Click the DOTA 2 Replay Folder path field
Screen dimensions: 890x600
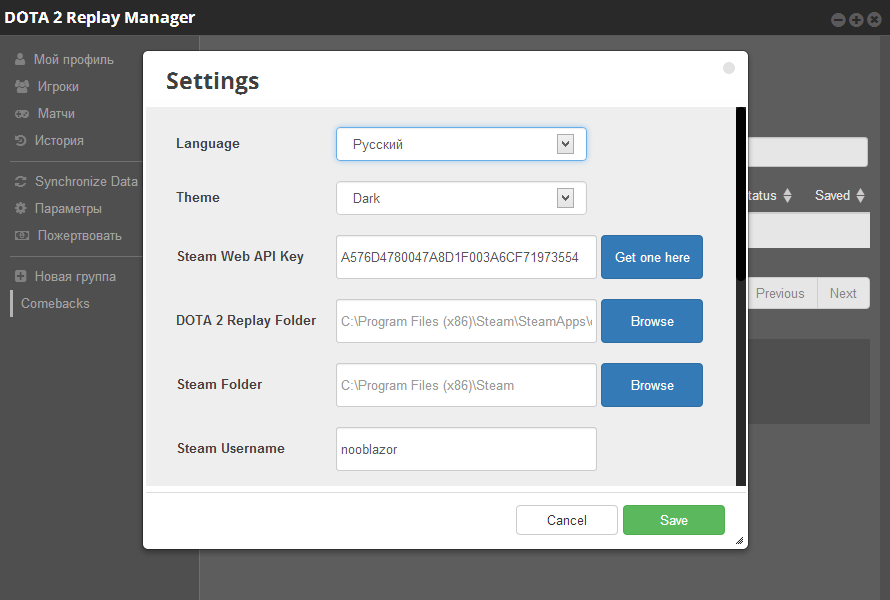[466, 321]
